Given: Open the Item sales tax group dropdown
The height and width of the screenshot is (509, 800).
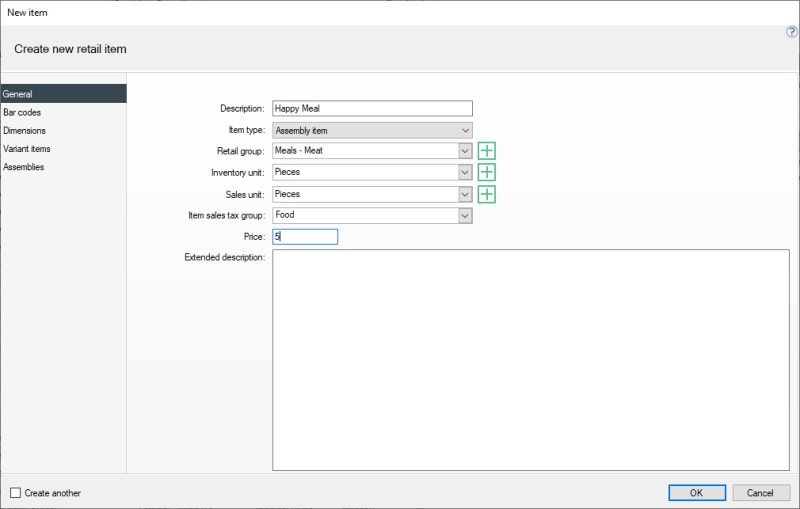Looking at the screenshot, I should tap(465, 216).
